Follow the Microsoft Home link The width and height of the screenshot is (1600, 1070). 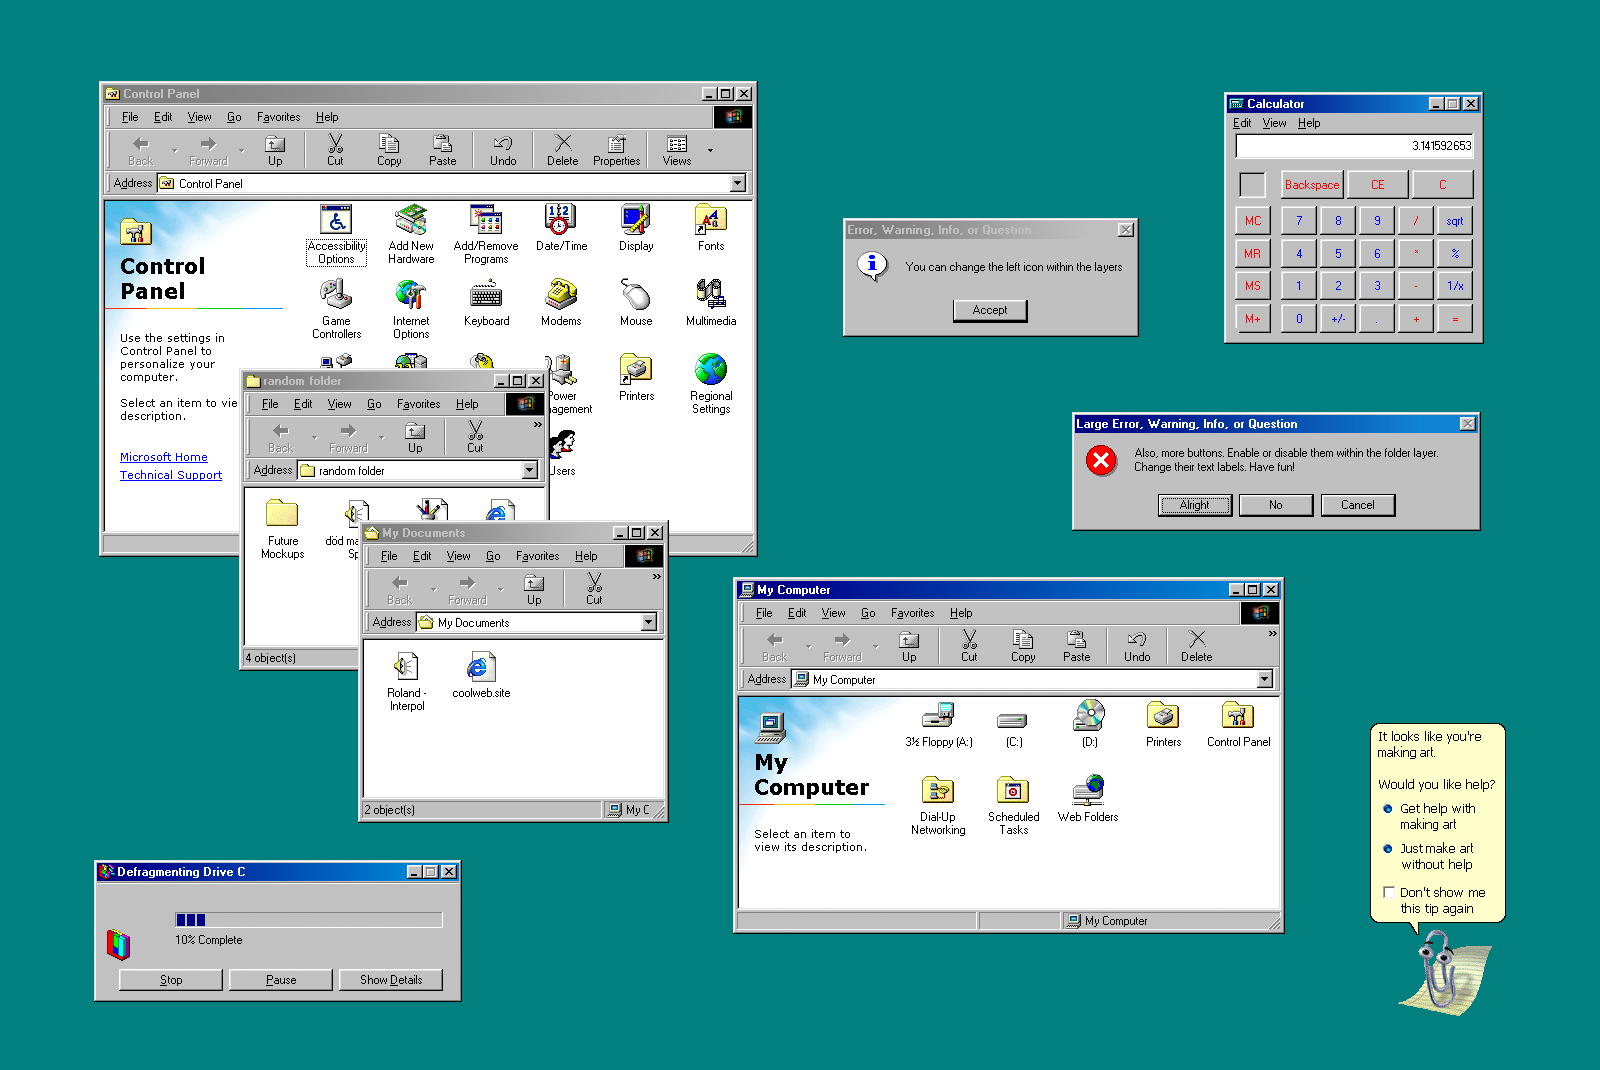coord(164,457)
